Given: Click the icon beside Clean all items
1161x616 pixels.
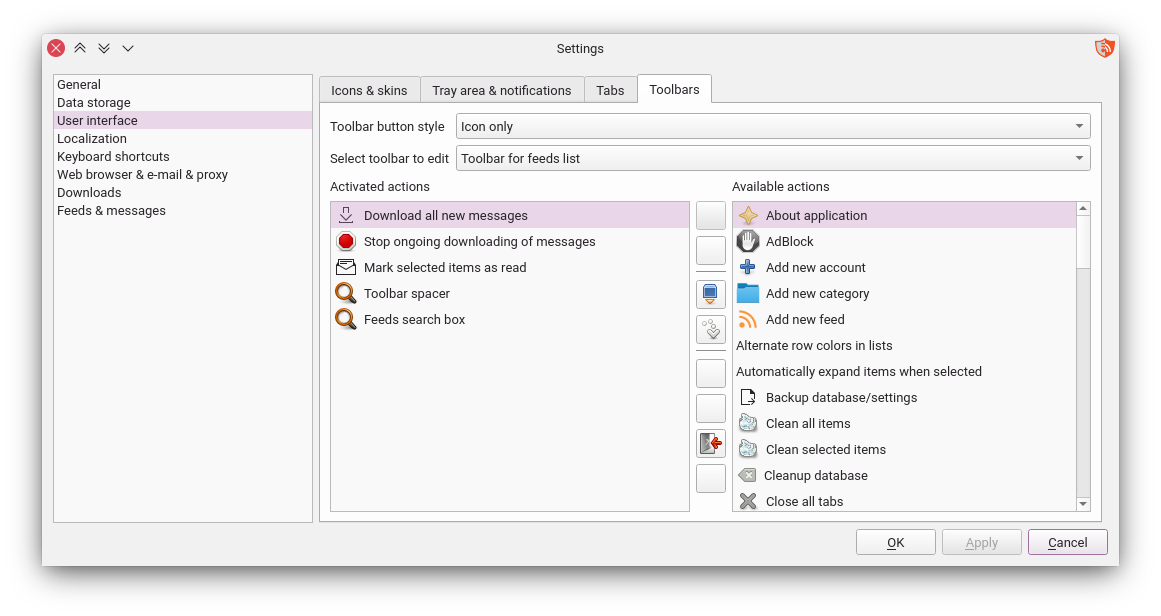Looking at the screenshot, I should pos(748,424).
